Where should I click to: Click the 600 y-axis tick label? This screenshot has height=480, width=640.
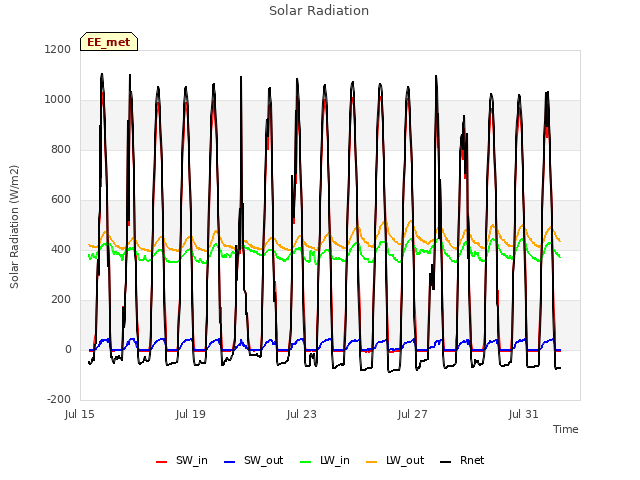pyautogui.click(x=61, y=200)
